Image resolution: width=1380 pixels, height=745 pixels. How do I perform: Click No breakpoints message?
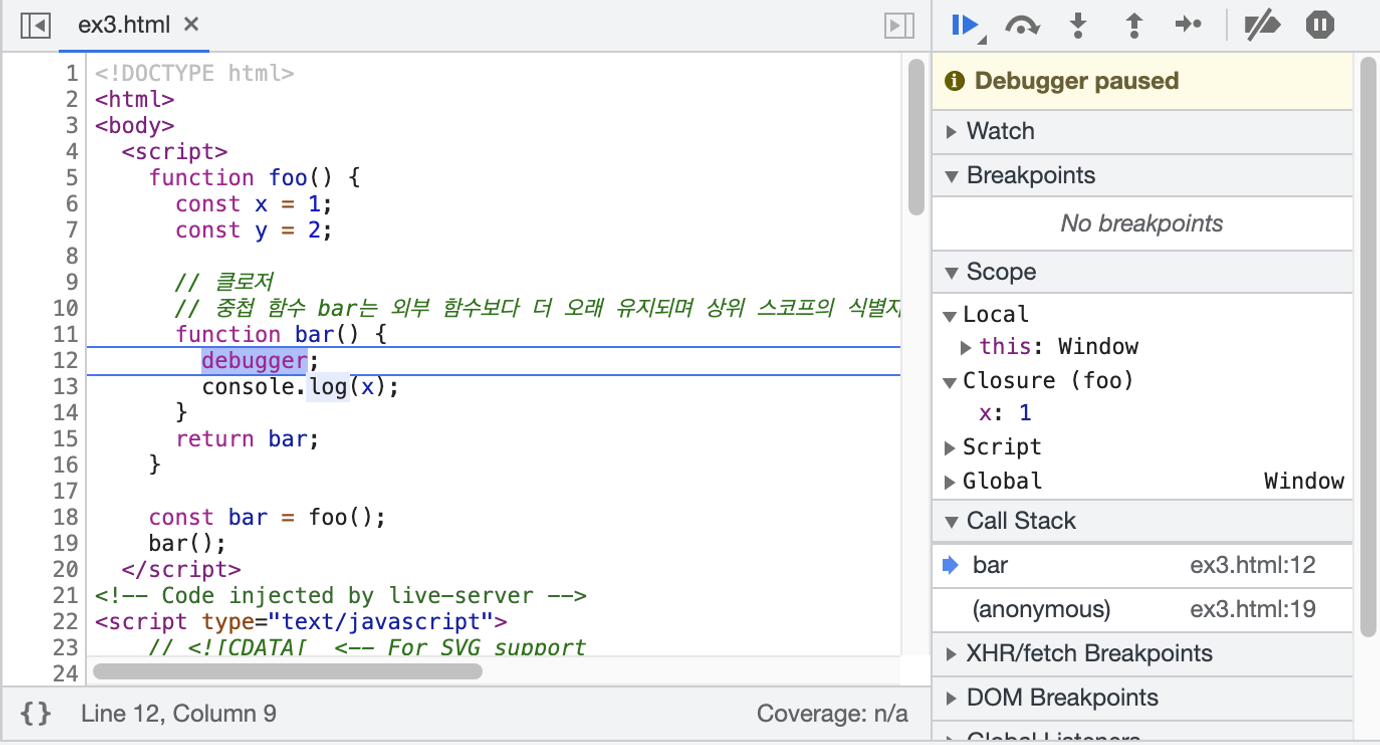coord(1142,224)
